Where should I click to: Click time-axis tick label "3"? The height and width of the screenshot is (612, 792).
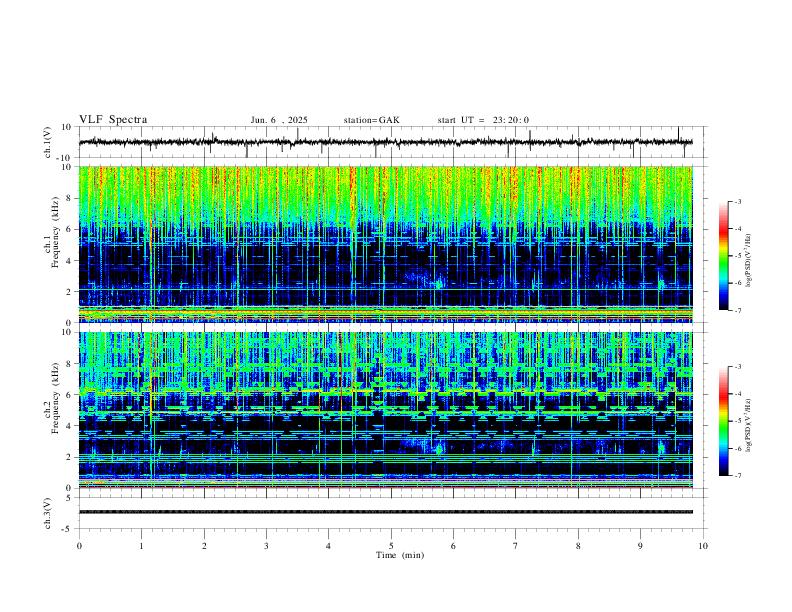(266, 546)
